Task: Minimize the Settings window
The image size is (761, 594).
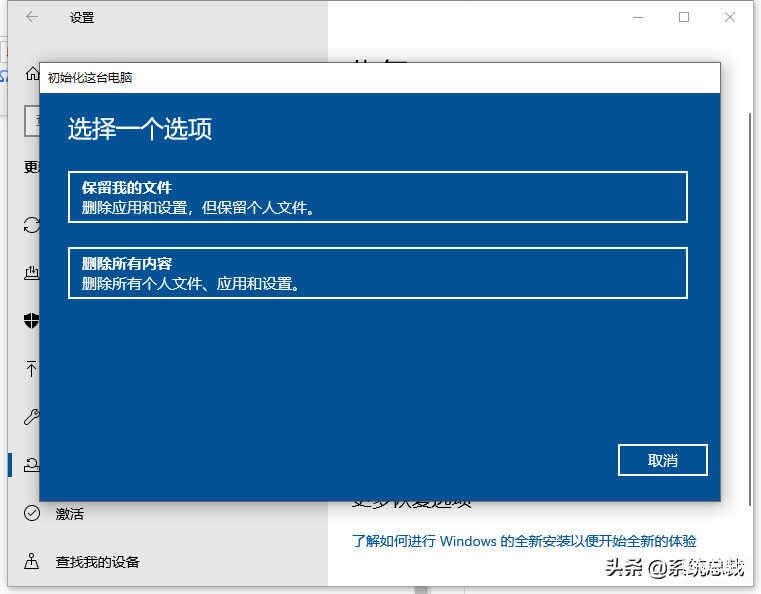Action: 638,17
